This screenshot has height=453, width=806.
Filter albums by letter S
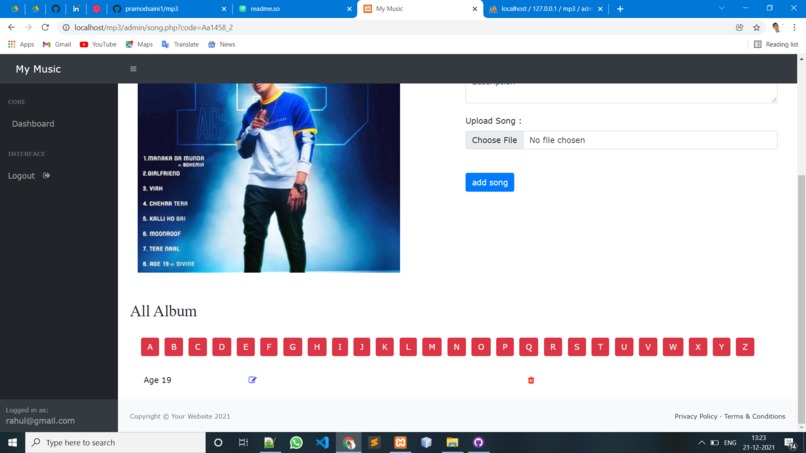(577, 347)
